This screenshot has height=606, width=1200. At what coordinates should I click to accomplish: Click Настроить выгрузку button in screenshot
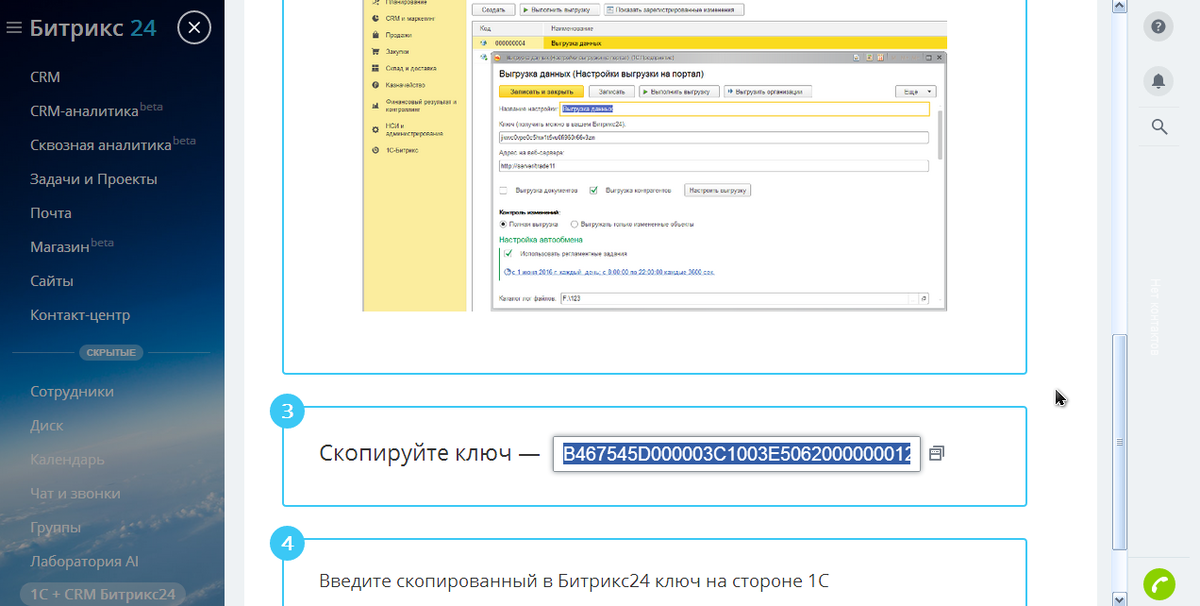pyautogui.click(x=717, y=190)
